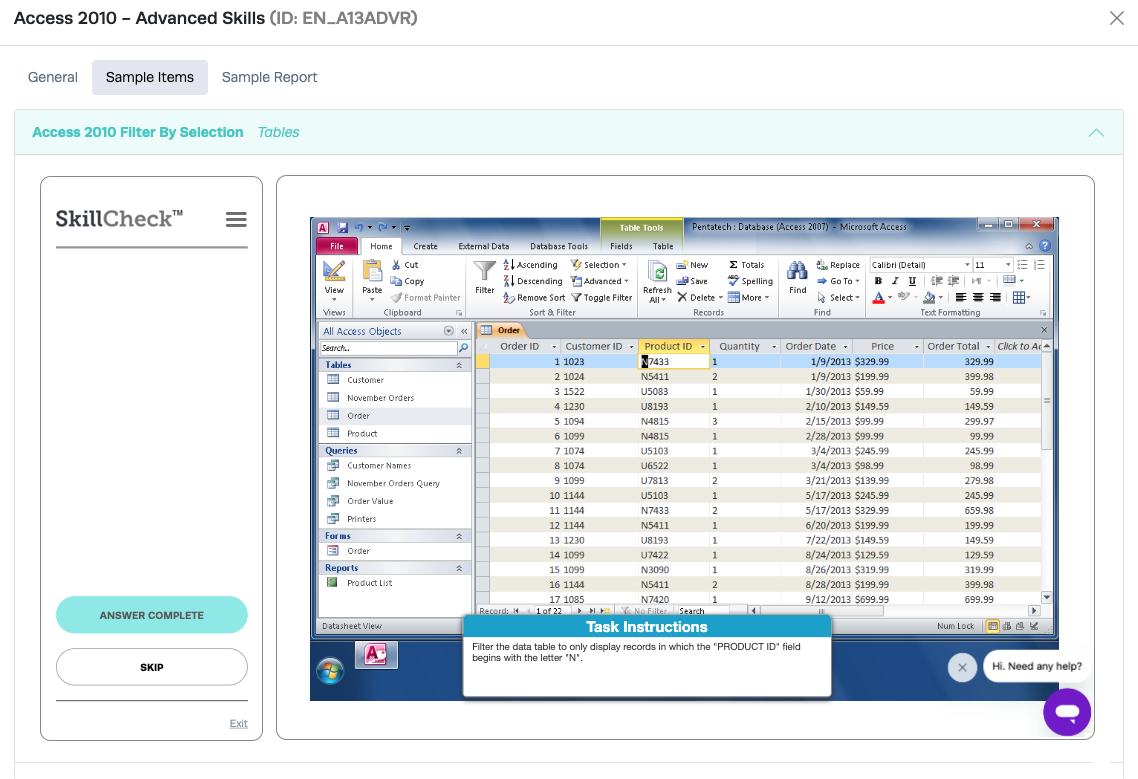Align text right in Text Formatting

996,298
